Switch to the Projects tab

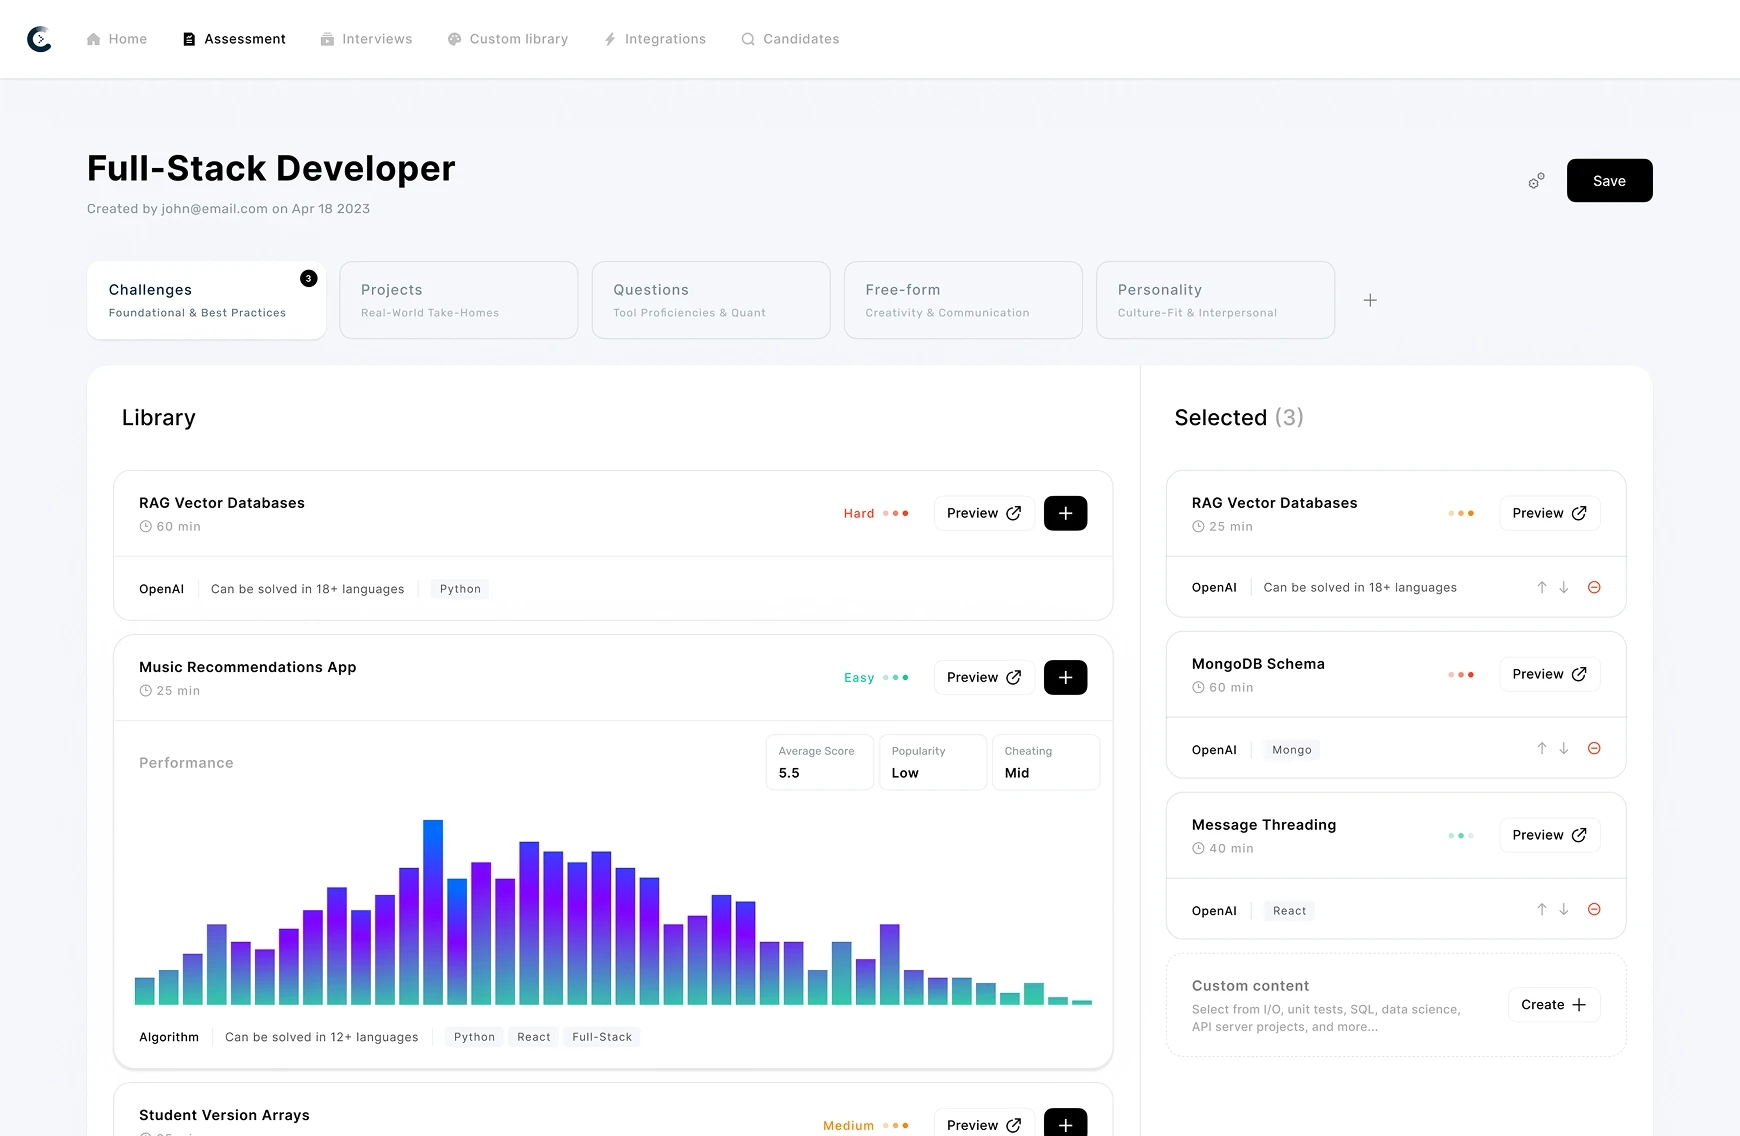point(458,300)
